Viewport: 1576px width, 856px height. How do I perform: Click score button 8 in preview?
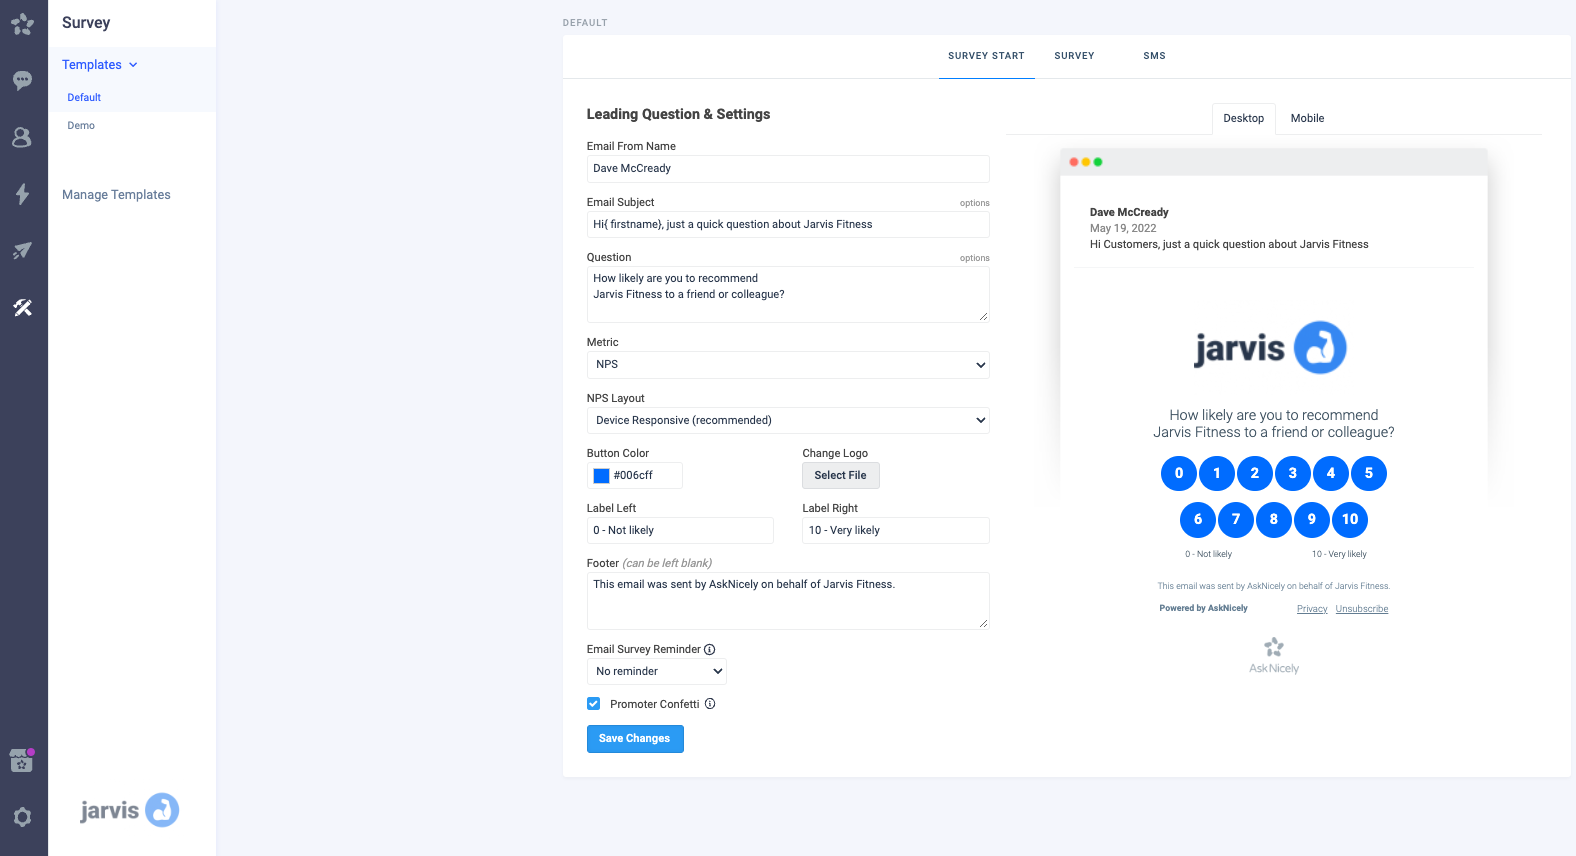(x=1274, y=519)
